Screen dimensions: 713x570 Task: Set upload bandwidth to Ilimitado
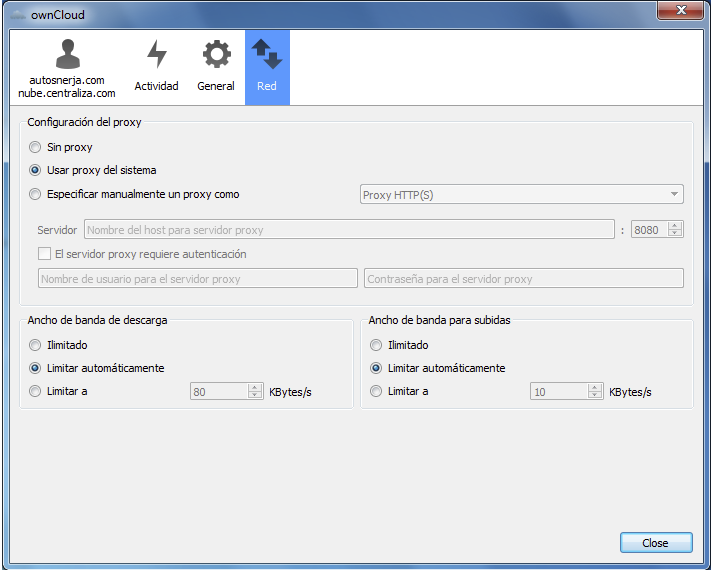point(376,345)
